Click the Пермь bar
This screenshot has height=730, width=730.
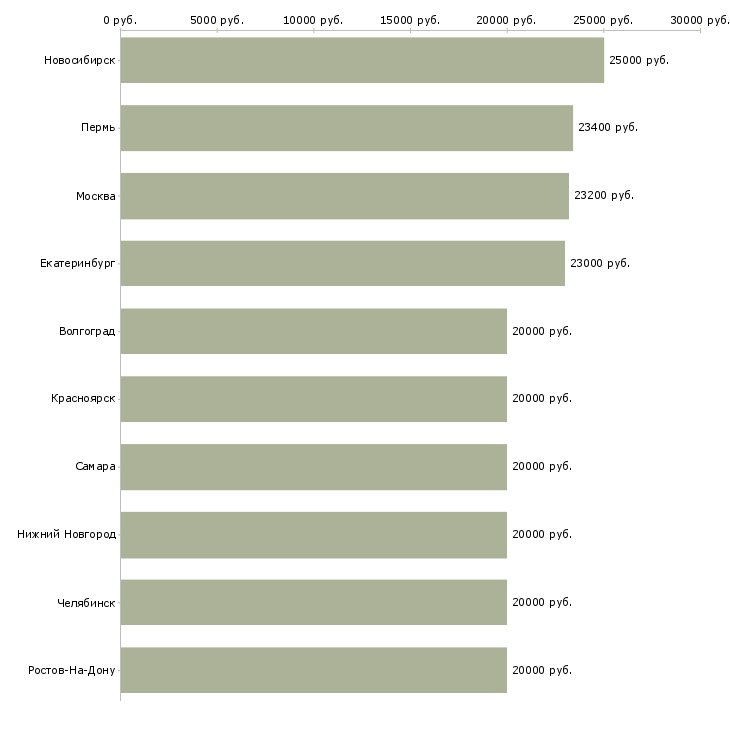[x=346, y=128]
